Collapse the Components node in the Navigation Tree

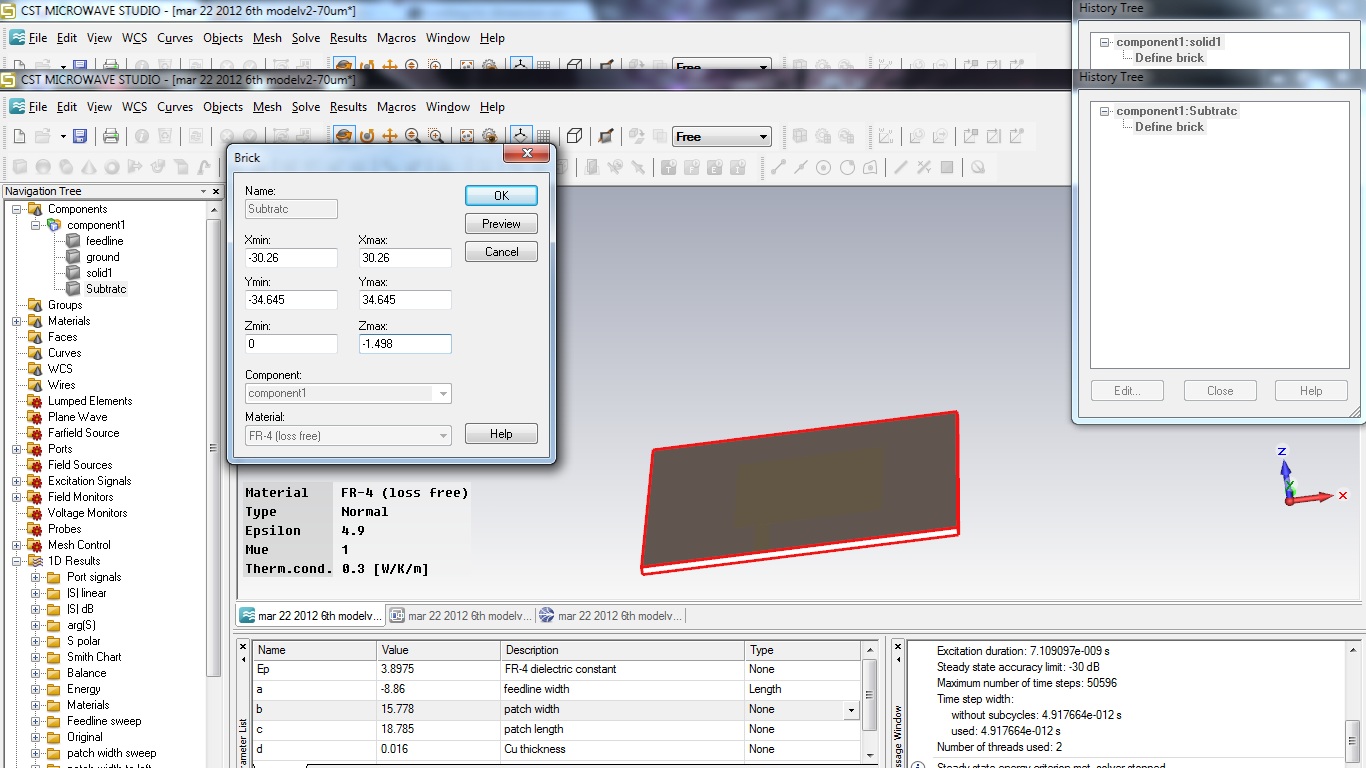[x=17, y=209]
